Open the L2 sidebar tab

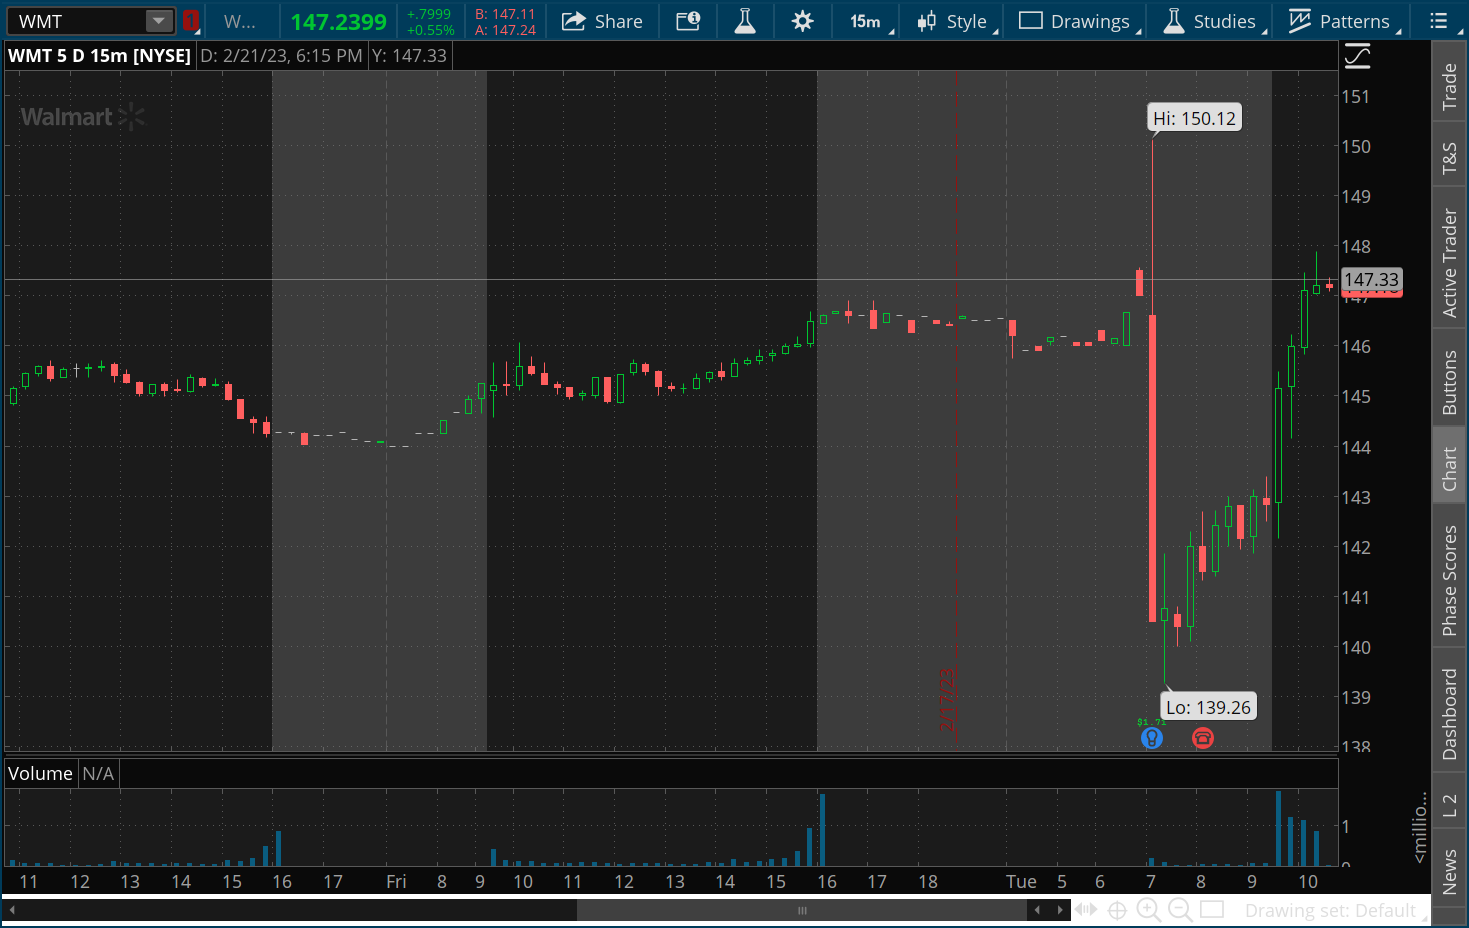(1449, 805)
